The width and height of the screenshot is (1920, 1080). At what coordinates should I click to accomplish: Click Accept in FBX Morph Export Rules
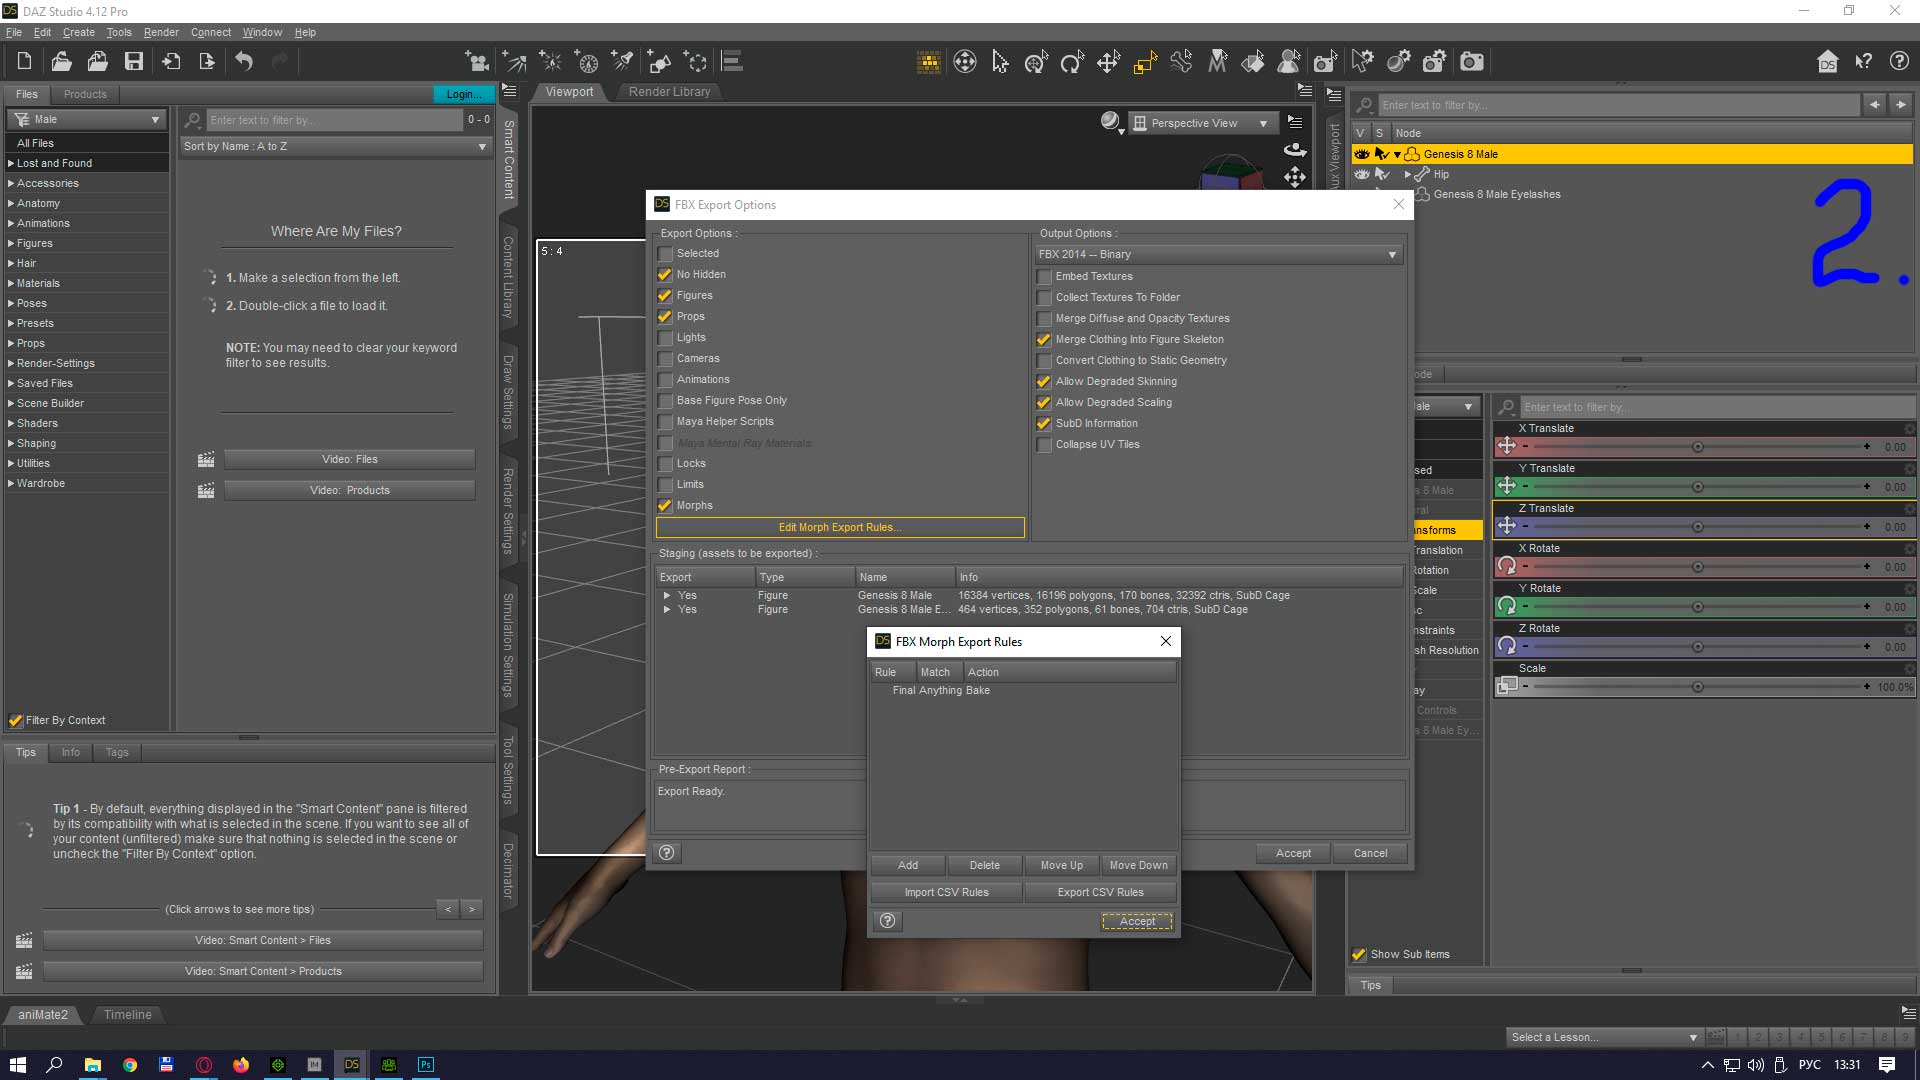[x=1137, y=922]
